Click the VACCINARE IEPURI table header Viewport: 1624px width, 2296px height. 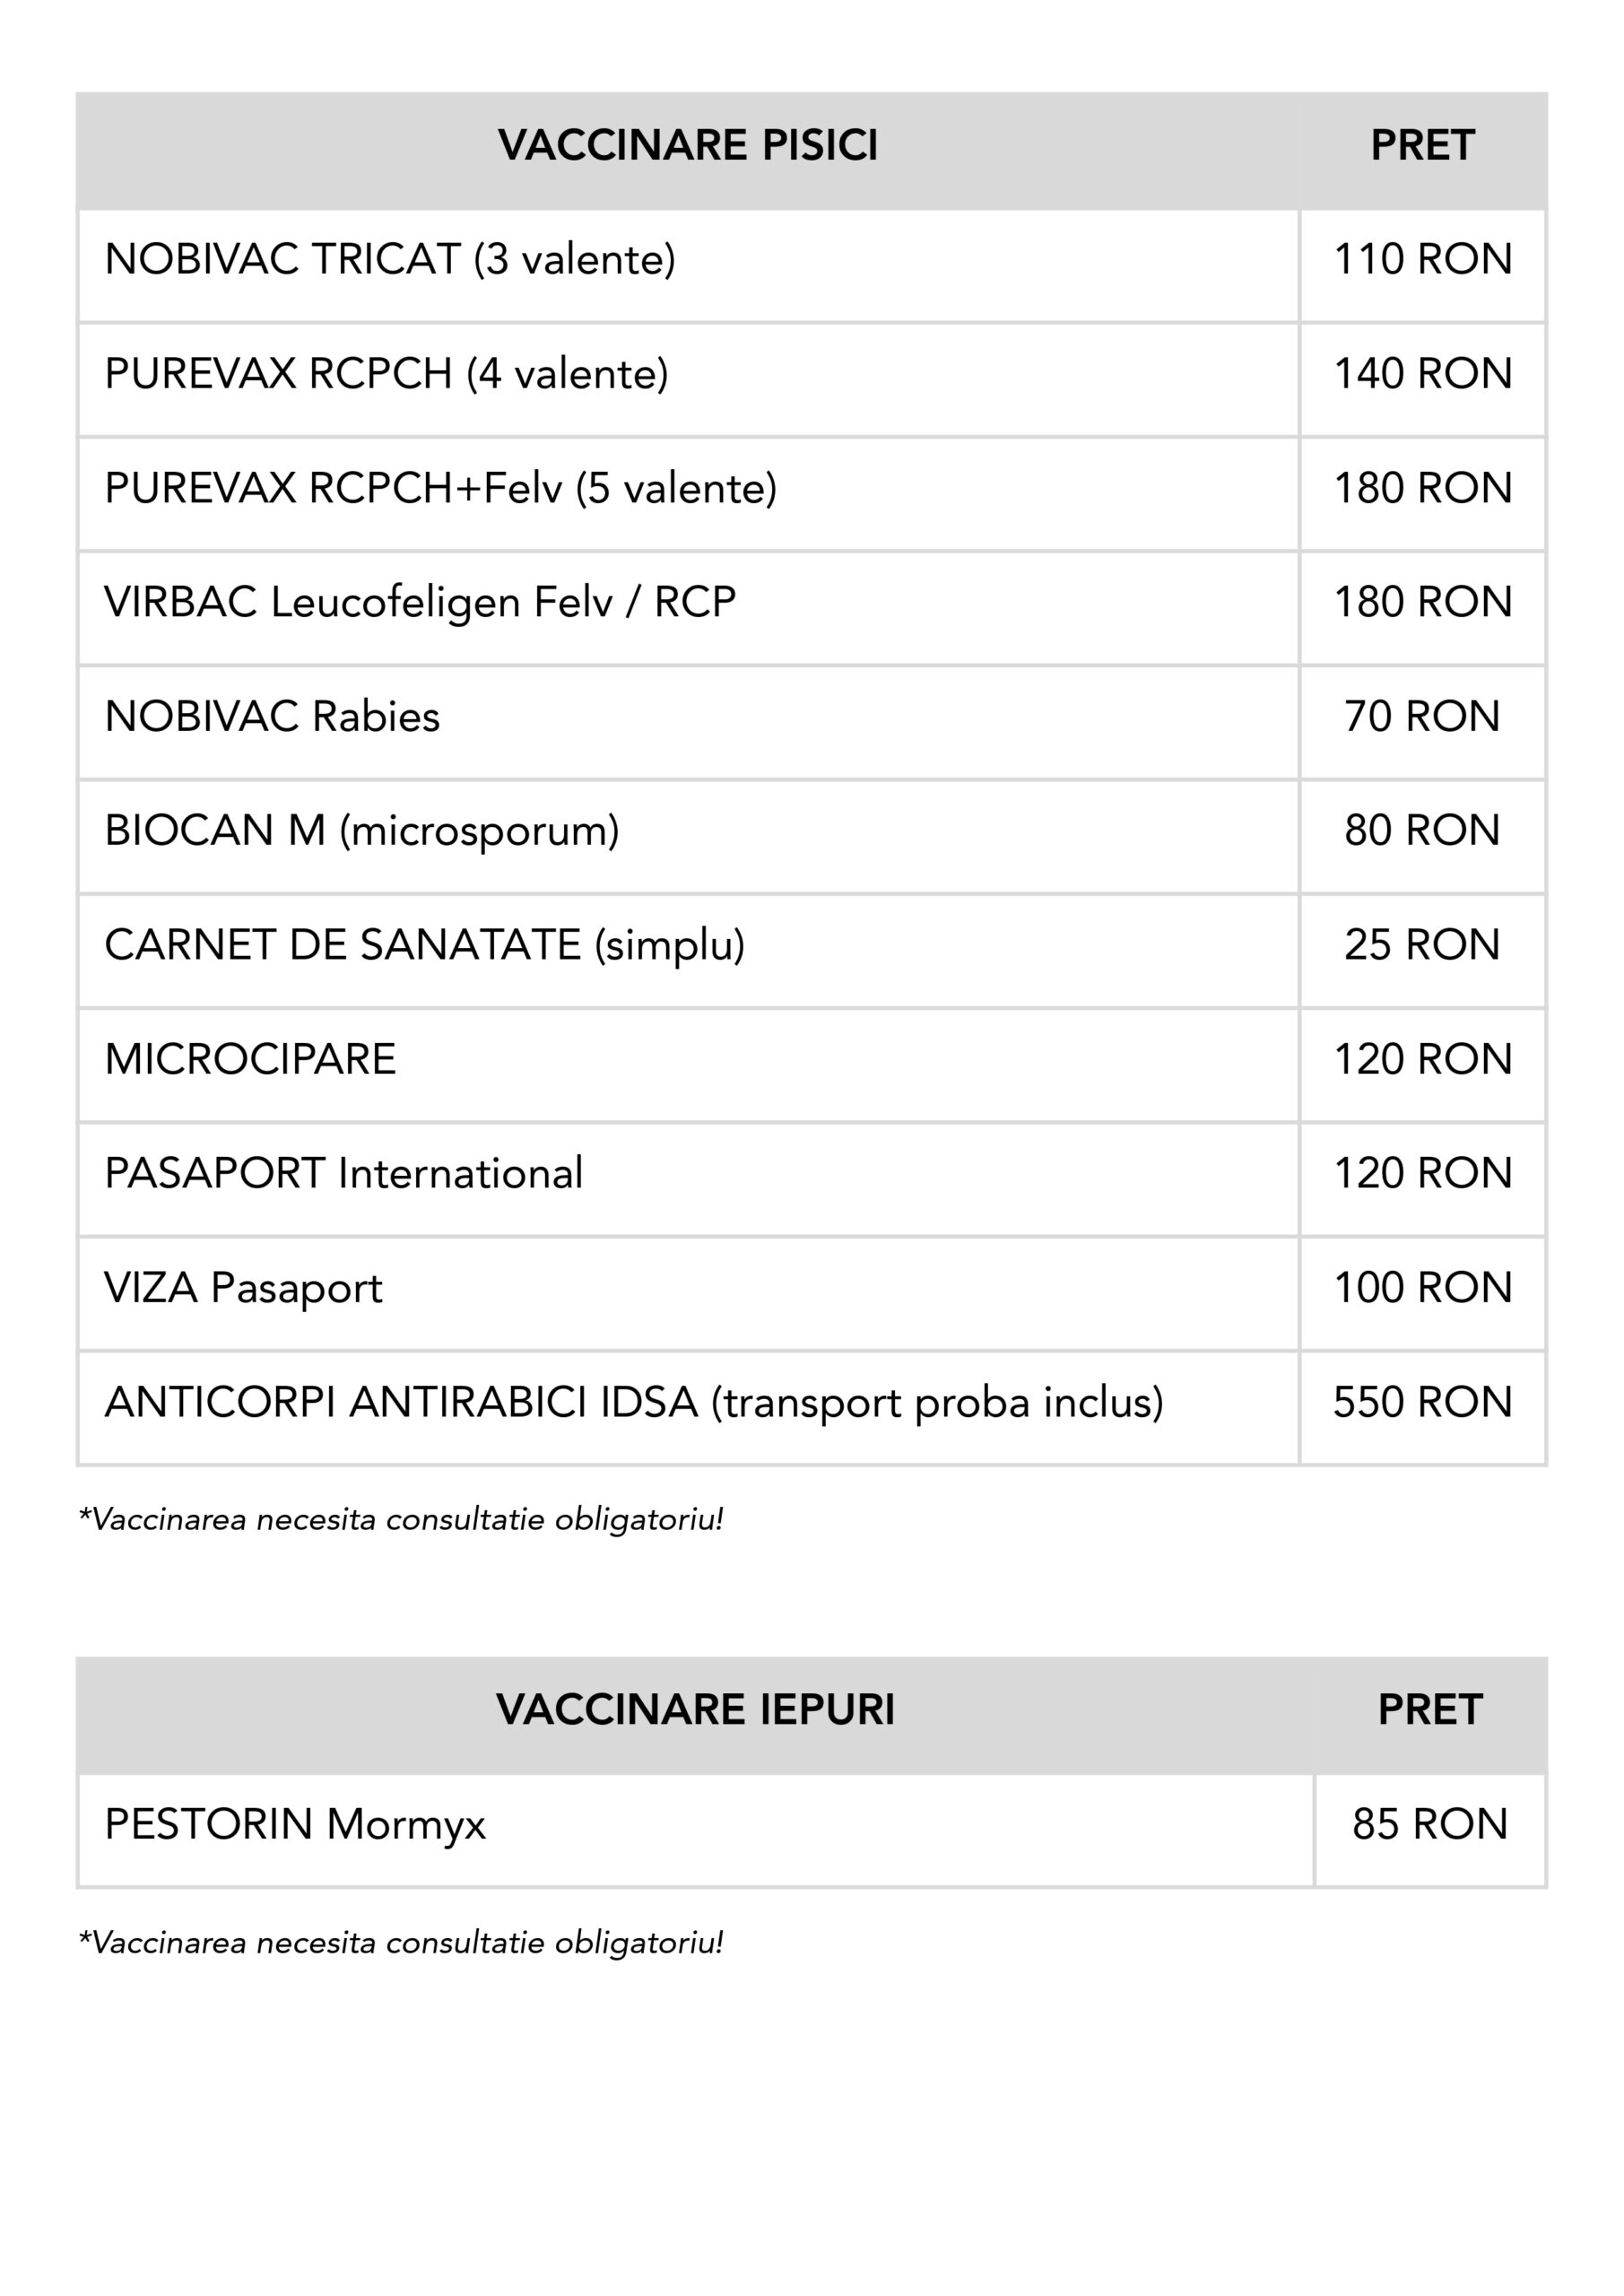click(x=695, y=1710)
